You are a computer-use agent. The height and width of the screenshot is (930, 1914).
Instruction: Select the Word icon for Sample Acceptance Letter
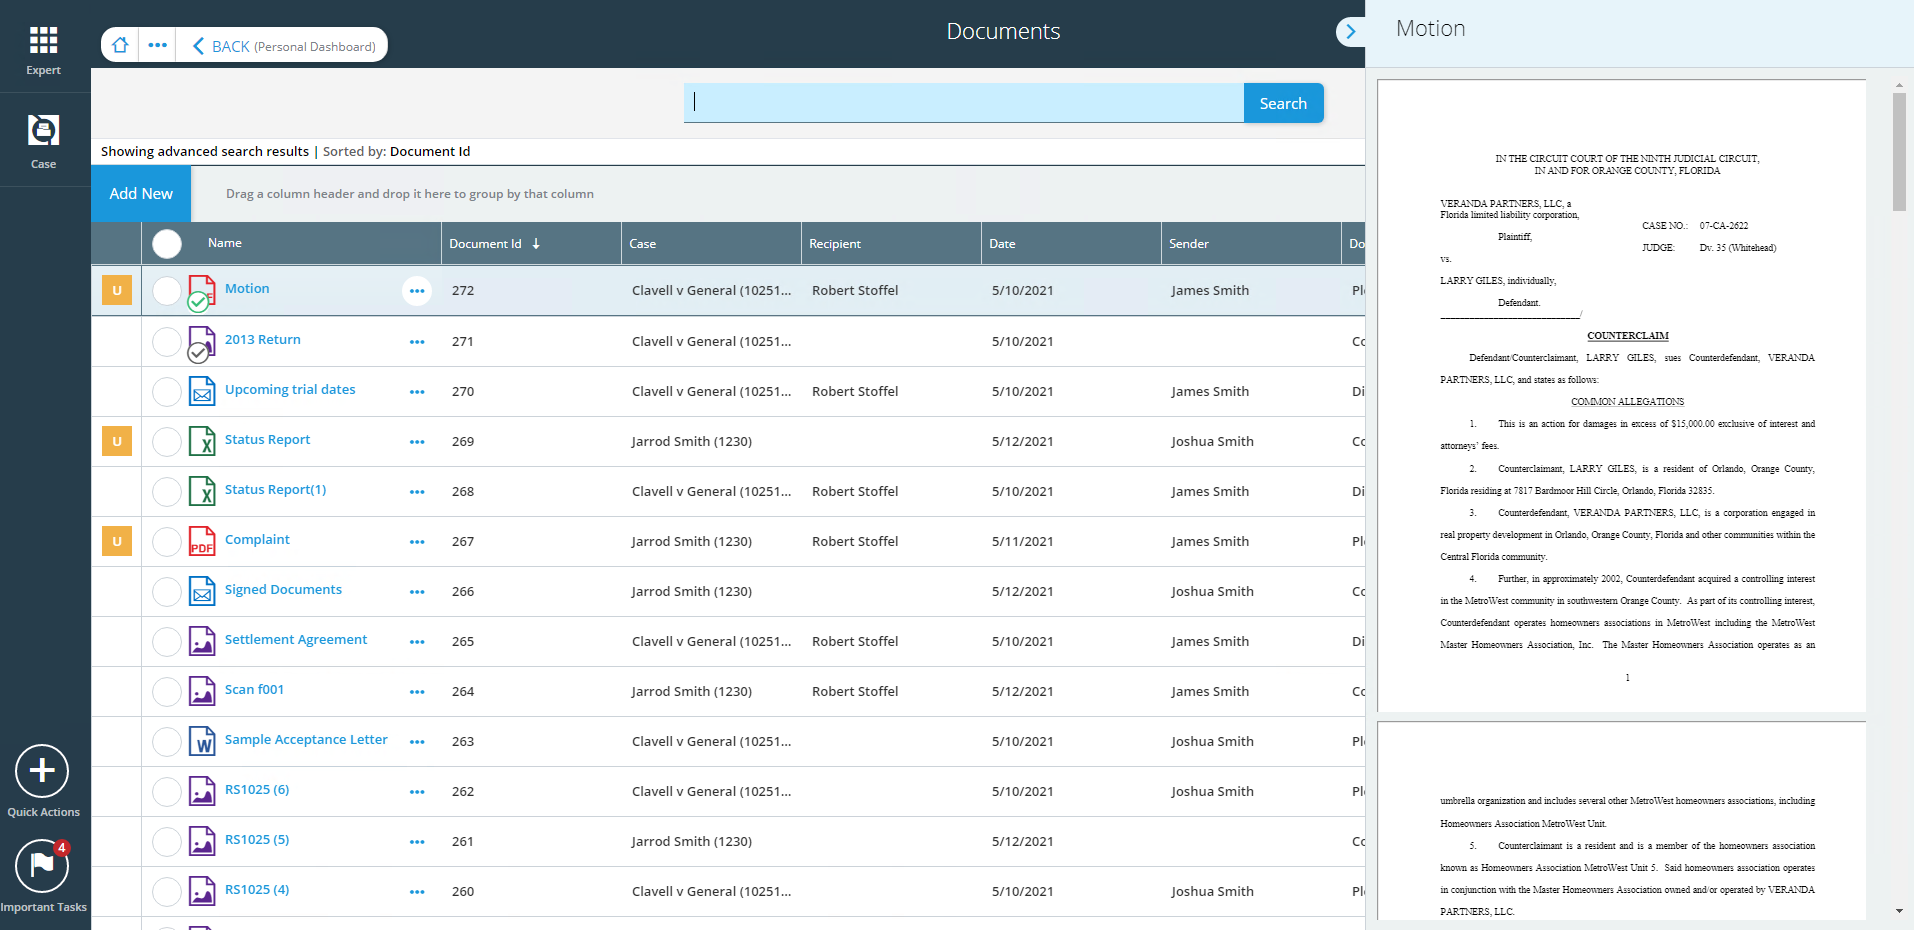202,741
